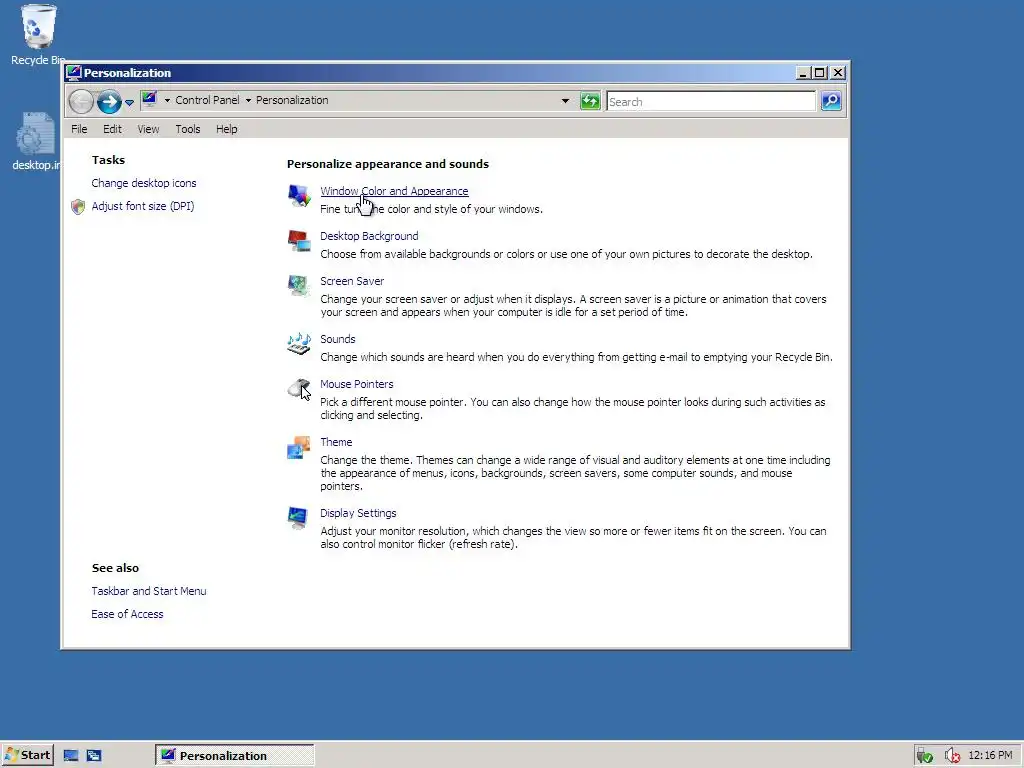This screenshot has height=768, width=1024.
Task: Click the address bar Personalization icon
Action: (x=150, y=99)
